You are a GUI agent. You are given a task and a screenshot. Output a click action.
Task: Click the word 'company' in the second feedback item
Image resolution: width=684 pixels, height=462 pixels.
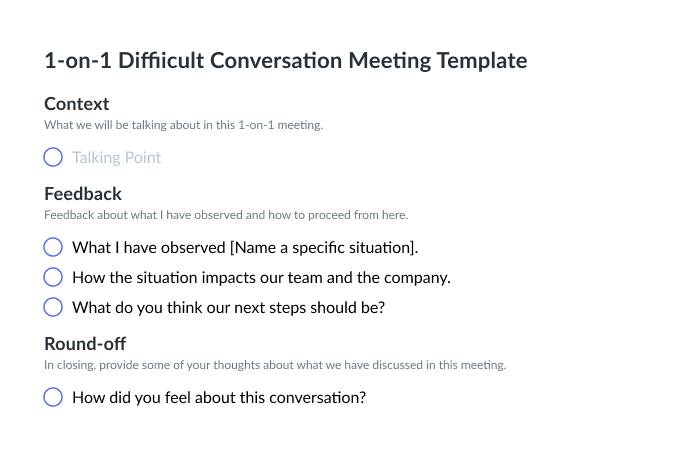tap(415, 279)
